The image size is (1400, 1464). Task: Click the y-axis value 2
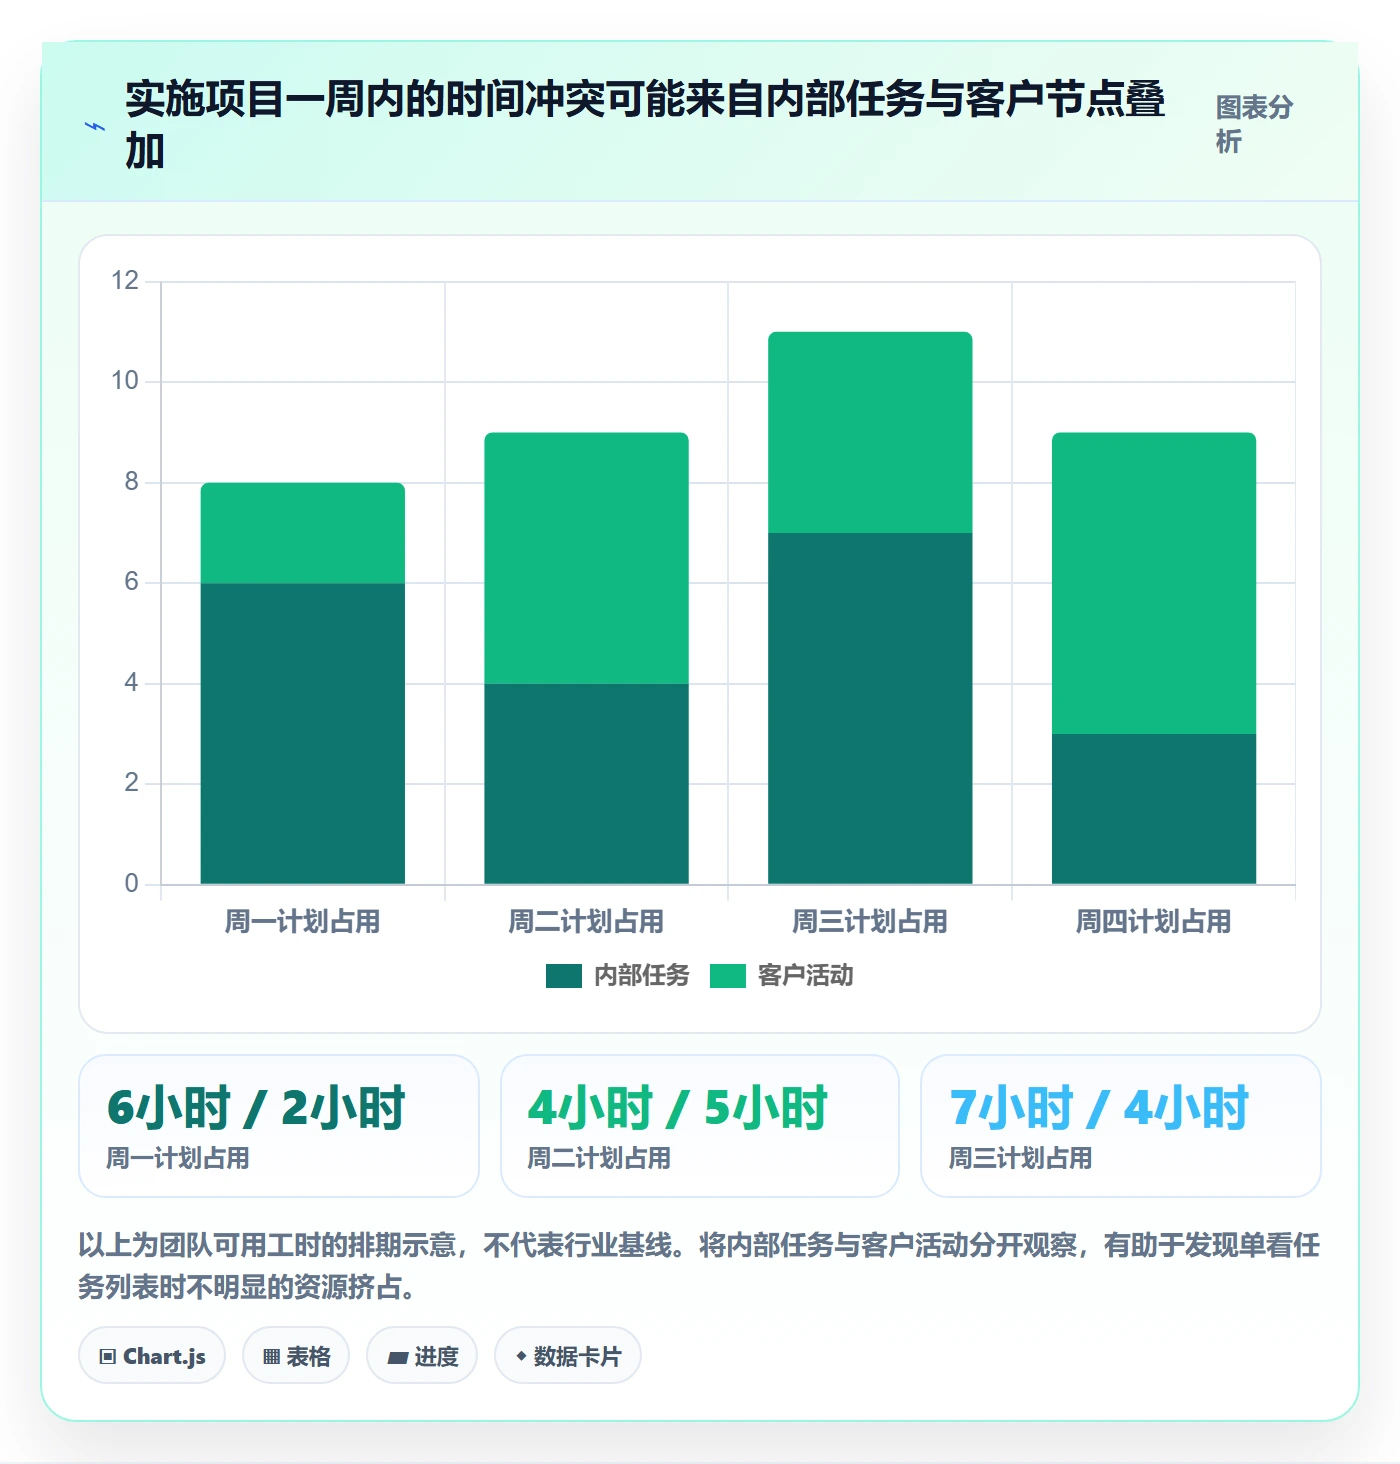pyautogui.click(x=131, y=783)
